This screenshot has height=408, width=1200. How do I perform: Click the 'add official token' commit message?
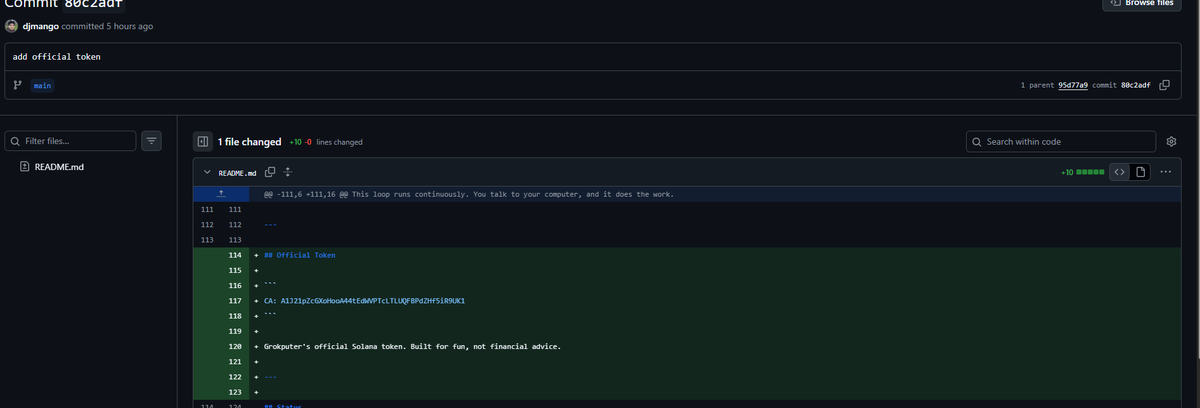[56, 56]
